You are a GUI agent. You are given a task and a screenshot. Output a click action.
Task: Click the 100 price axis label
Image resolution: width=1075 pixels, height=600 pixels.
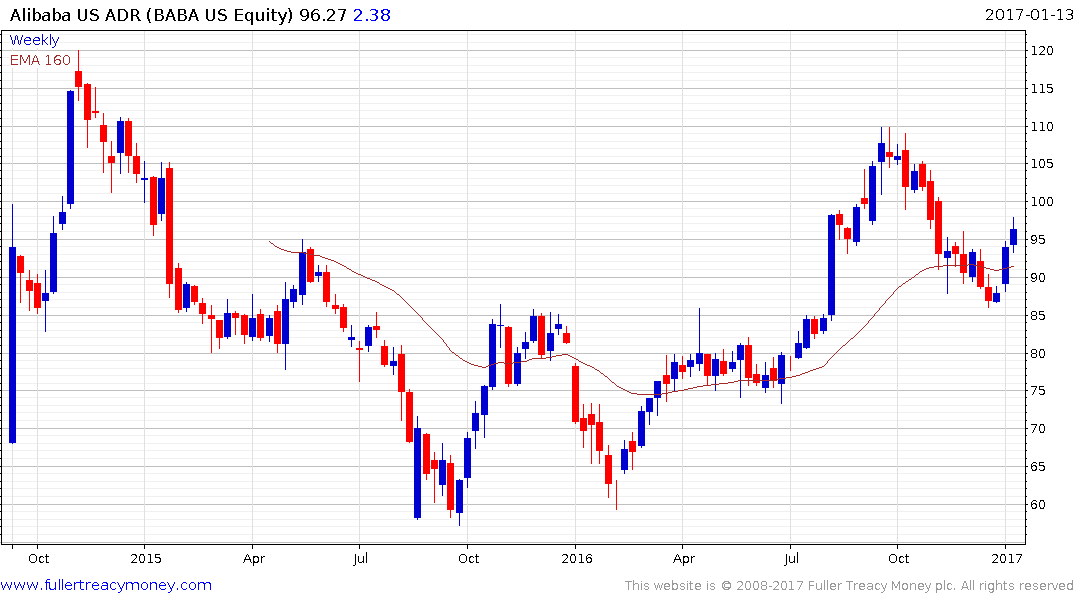(x=1042, y=202)
